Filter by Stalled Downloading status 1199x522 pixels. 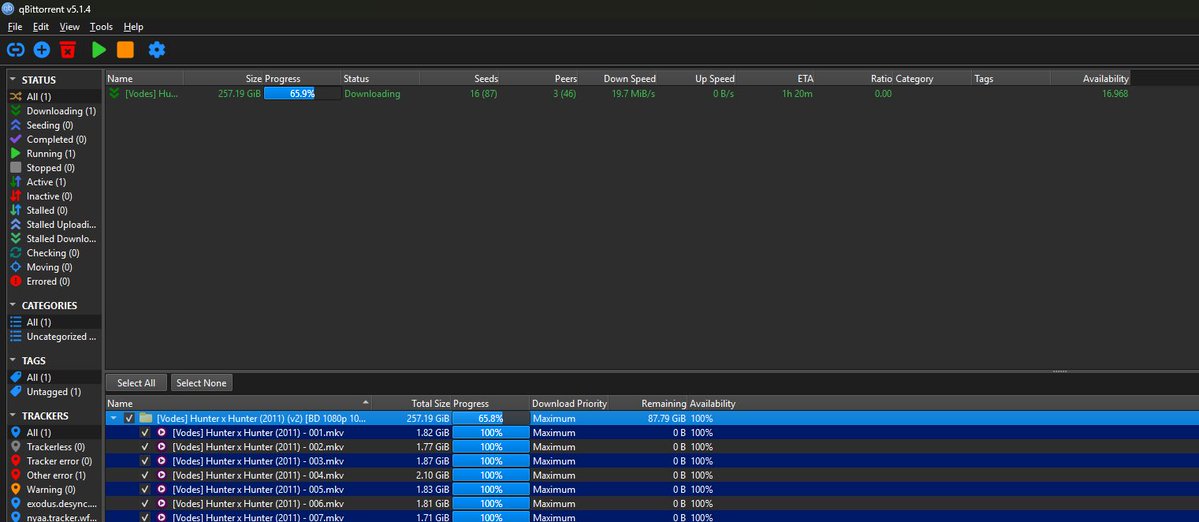pyautogui.click(x=53, y=238)
